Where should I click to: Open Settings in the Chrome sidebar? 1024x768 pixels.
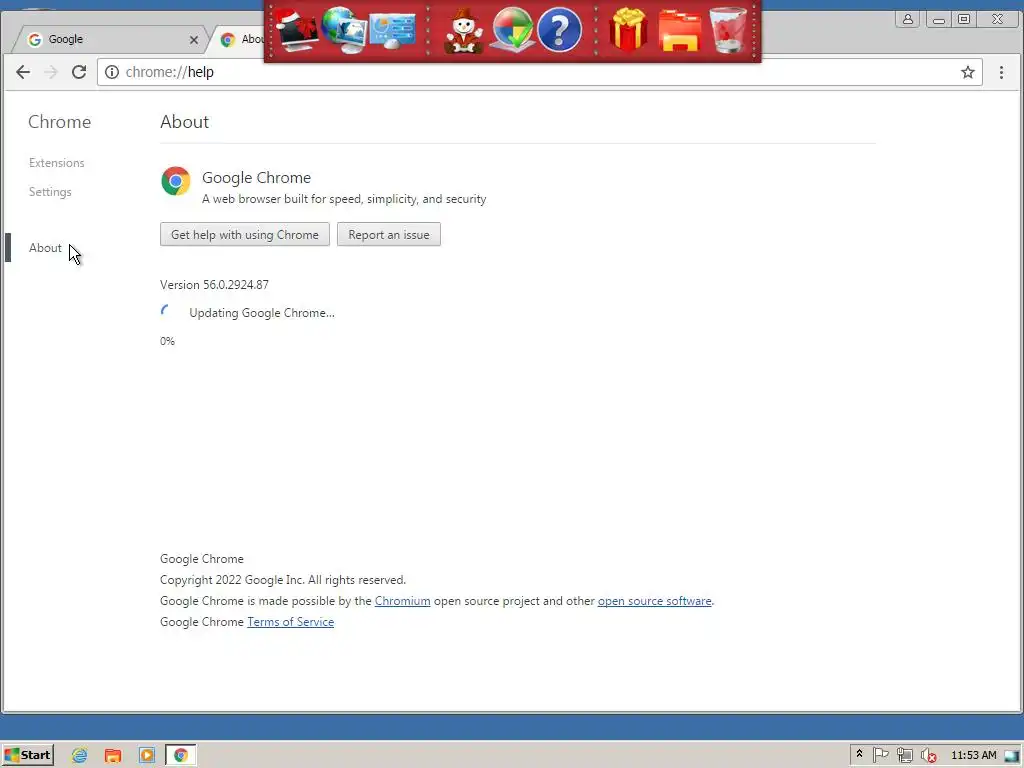pyautogui.click(x=50, y=192)
